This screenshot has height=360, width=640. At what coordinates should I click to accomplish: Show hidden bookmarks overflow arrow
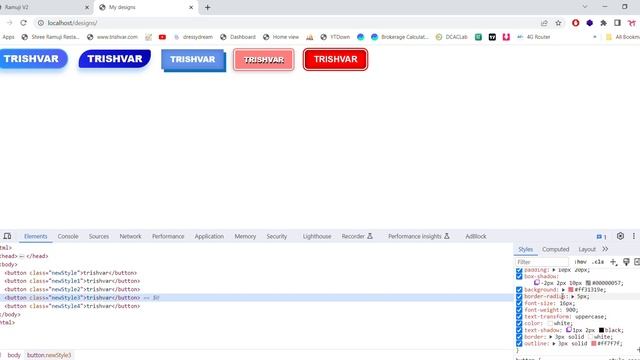594,37
